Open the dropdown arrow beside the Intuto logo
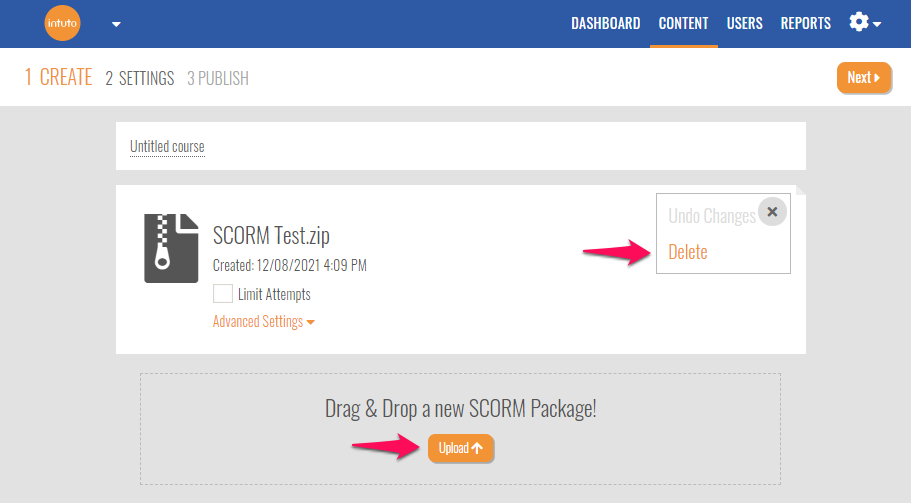 (116, 24)
